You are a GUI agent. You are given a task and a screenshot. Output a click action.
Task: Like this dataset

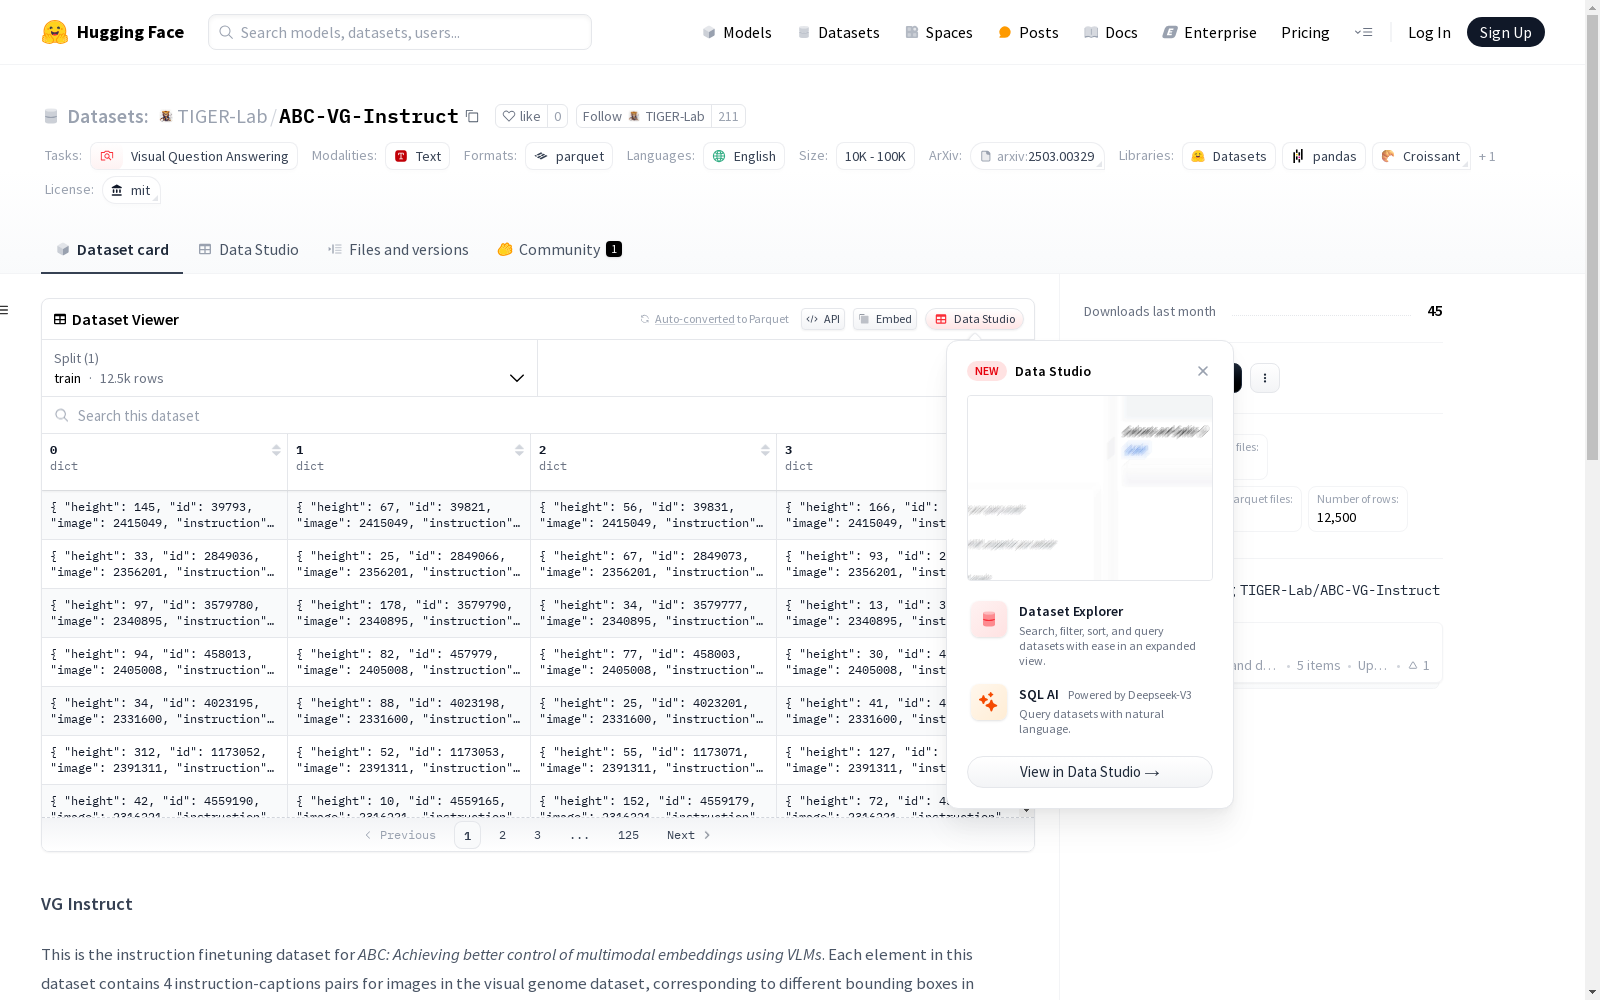point(521,117)
